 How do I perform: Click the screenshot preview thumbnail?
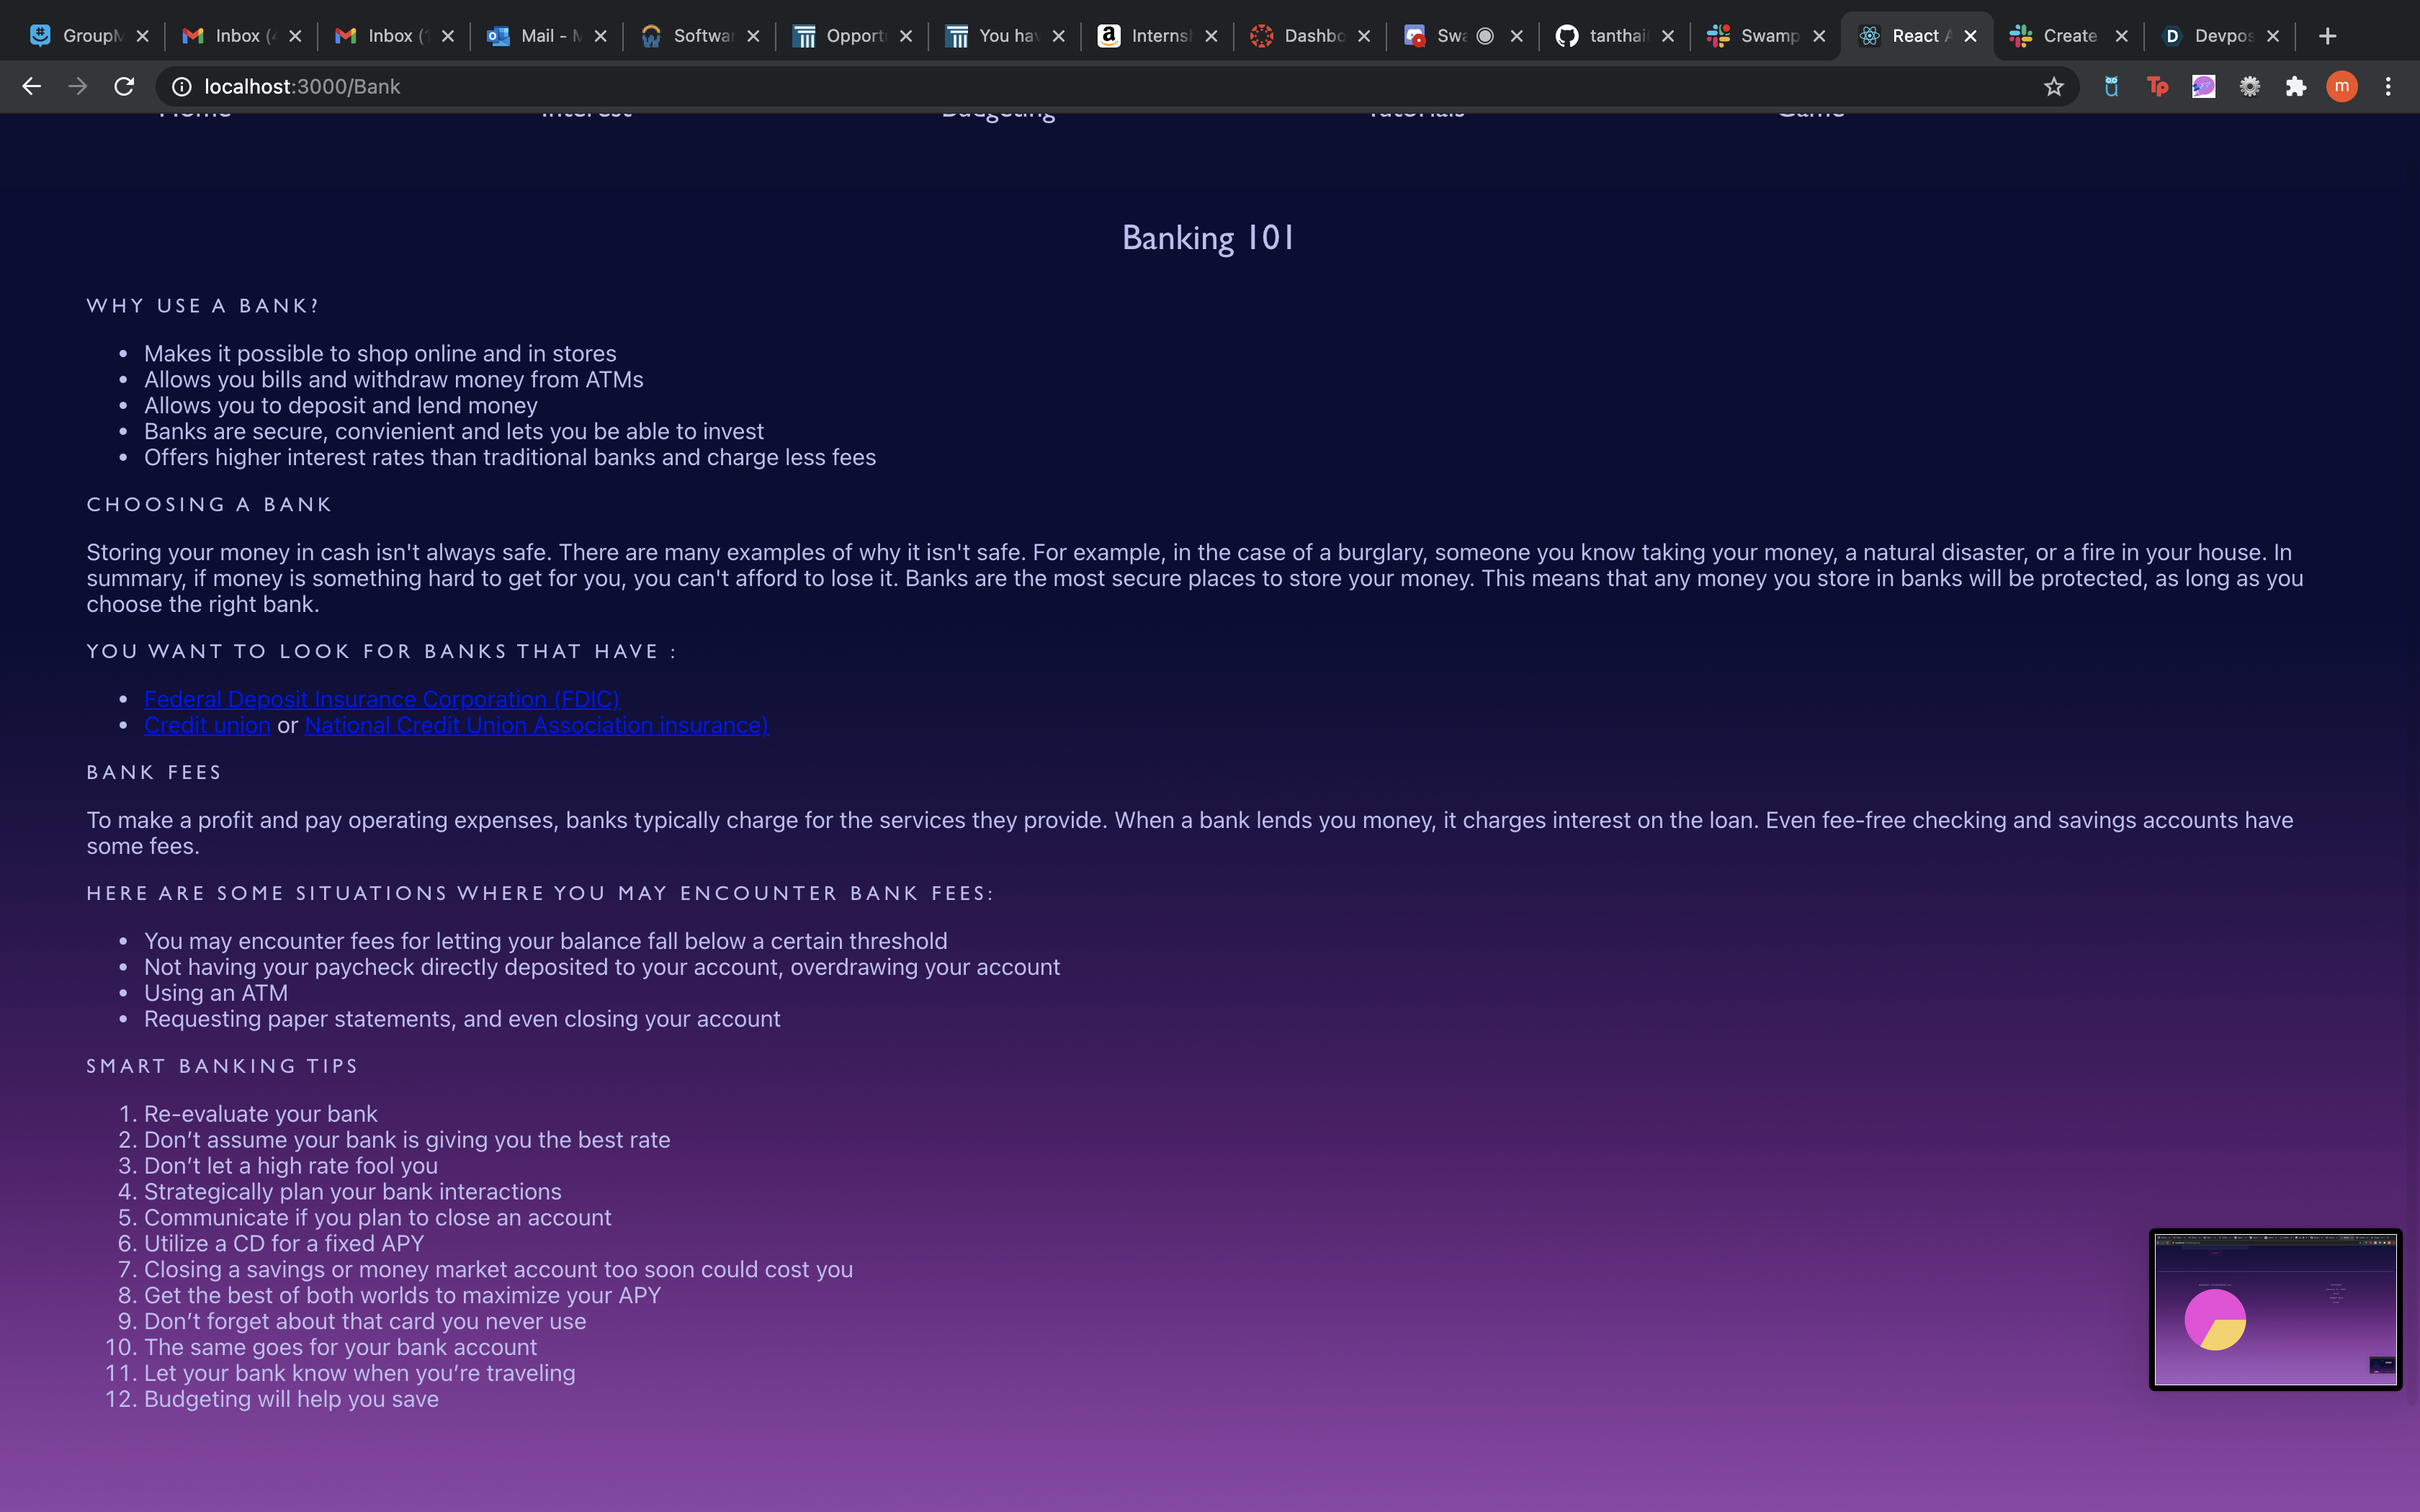[2275, 1309]
